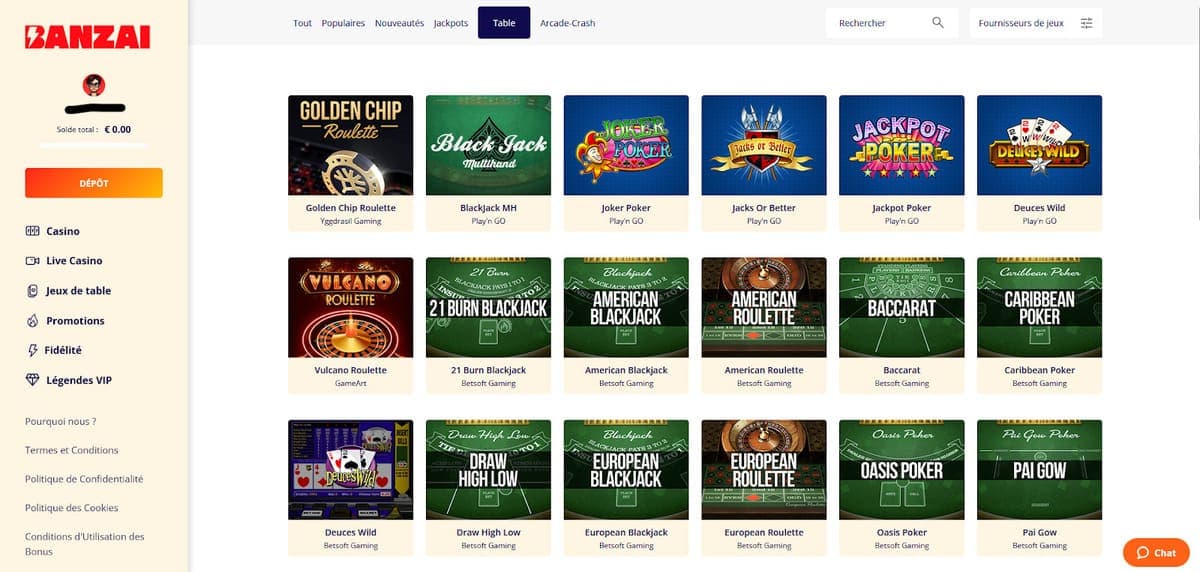
Task: Switch to the Tout tab
Action: pyautogui.click(x=303, y=23)
